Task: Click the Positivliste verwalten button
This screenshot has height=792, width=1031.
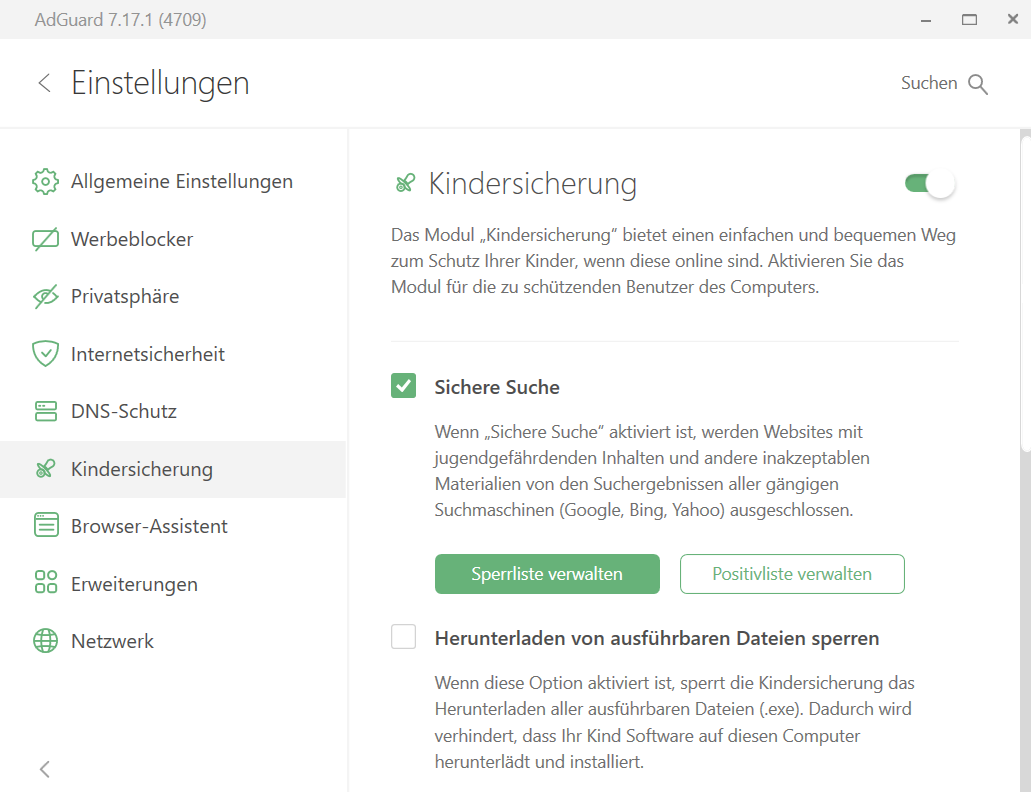Action: (x=792, y=574)
